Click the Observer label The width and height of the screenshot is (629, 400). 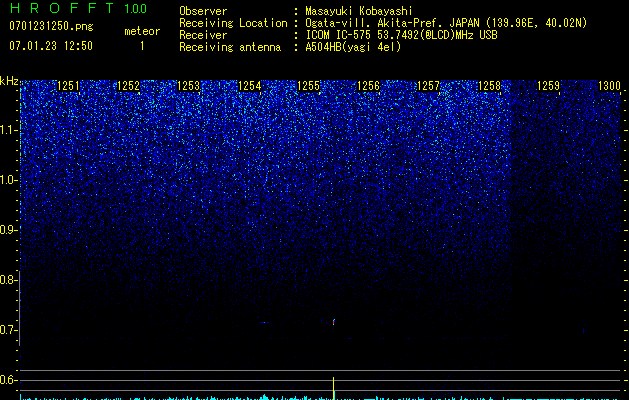pyautogui.click(x=203, y=11)
